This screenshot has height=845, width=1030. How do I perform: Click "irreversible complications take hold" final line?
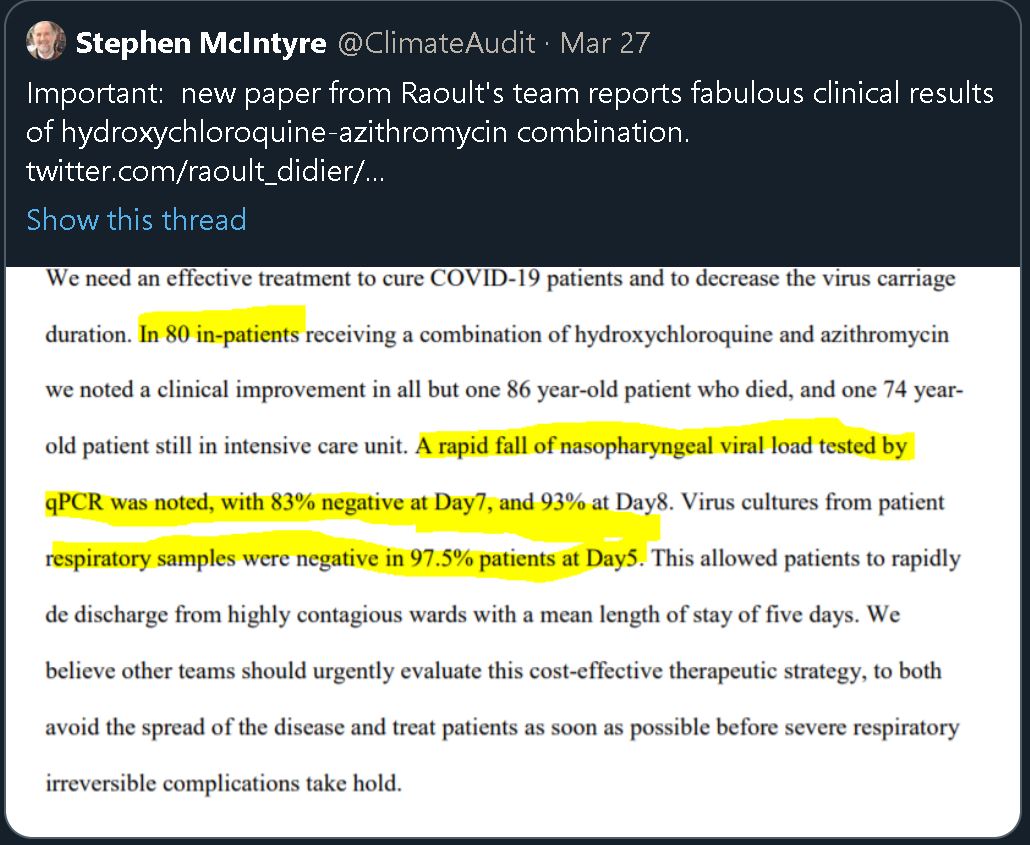point(223,783)
